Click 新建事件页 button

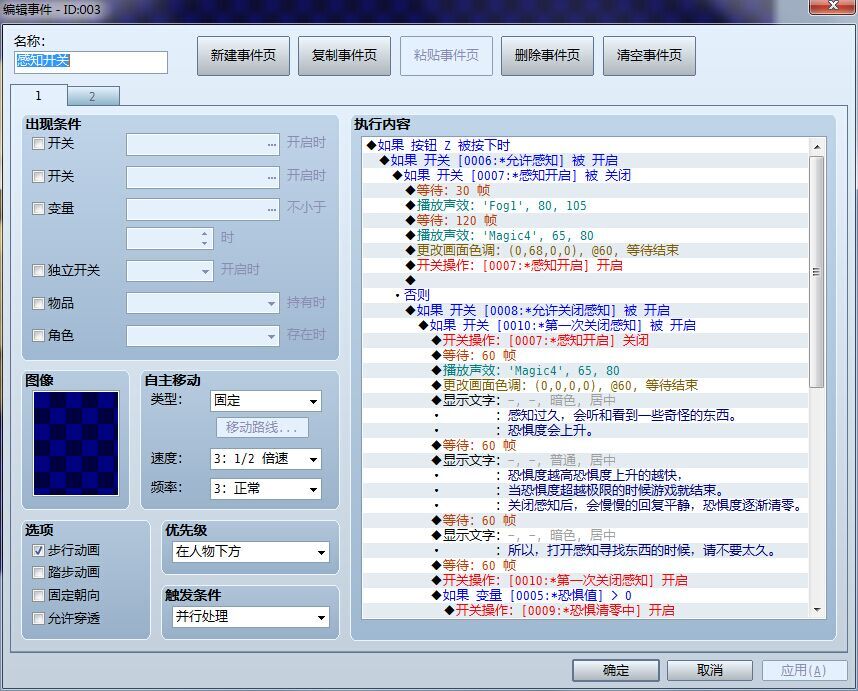coord(243,56)
